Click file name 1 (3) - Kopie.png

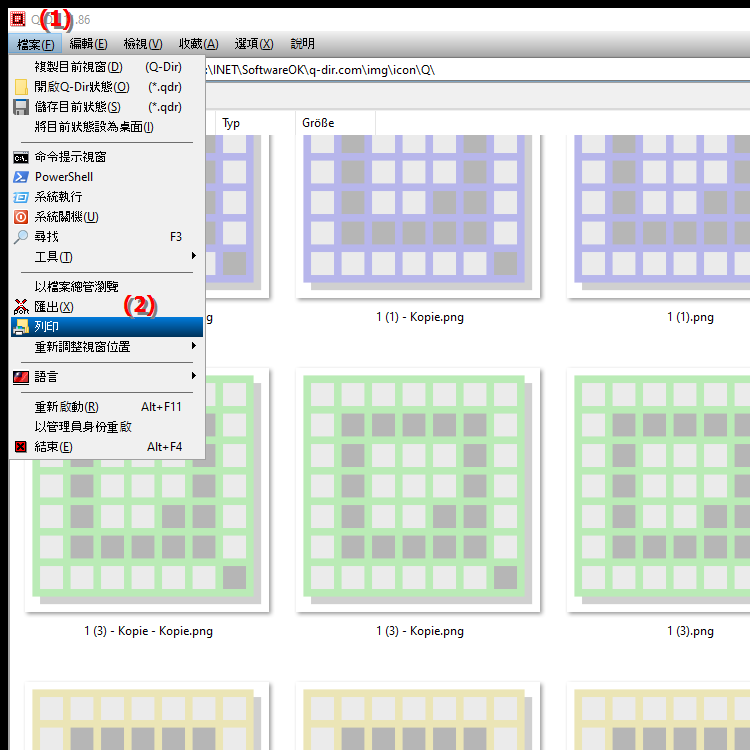coord(420,631)
